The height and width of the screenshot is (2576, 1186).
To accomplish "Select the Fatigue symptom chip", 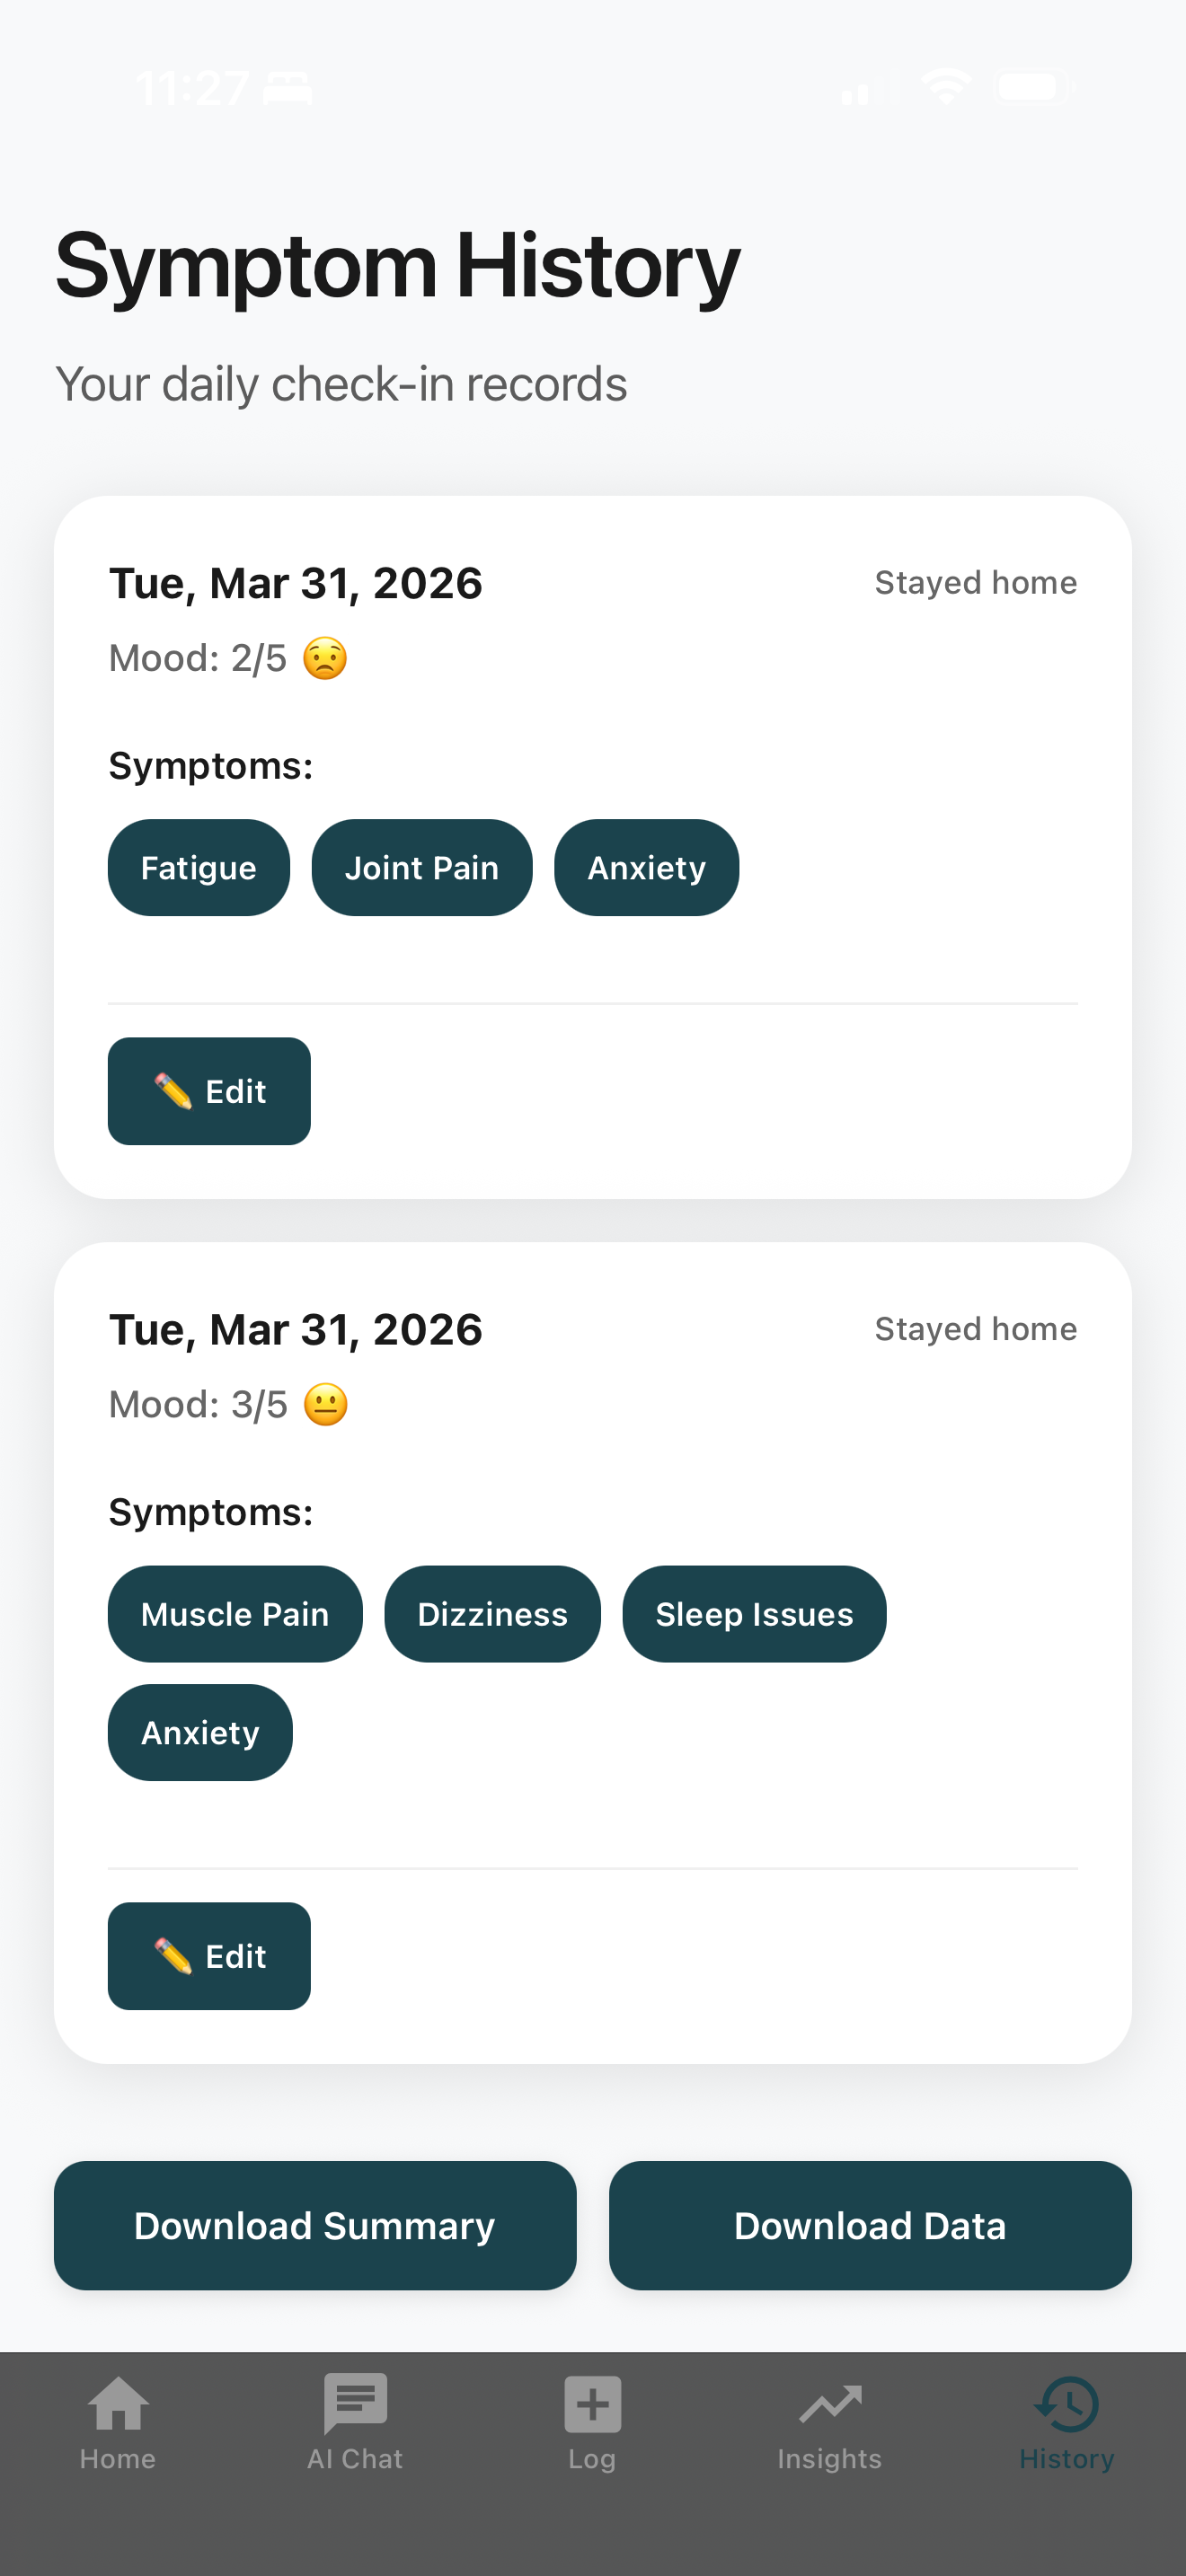I will coord(198,867).
